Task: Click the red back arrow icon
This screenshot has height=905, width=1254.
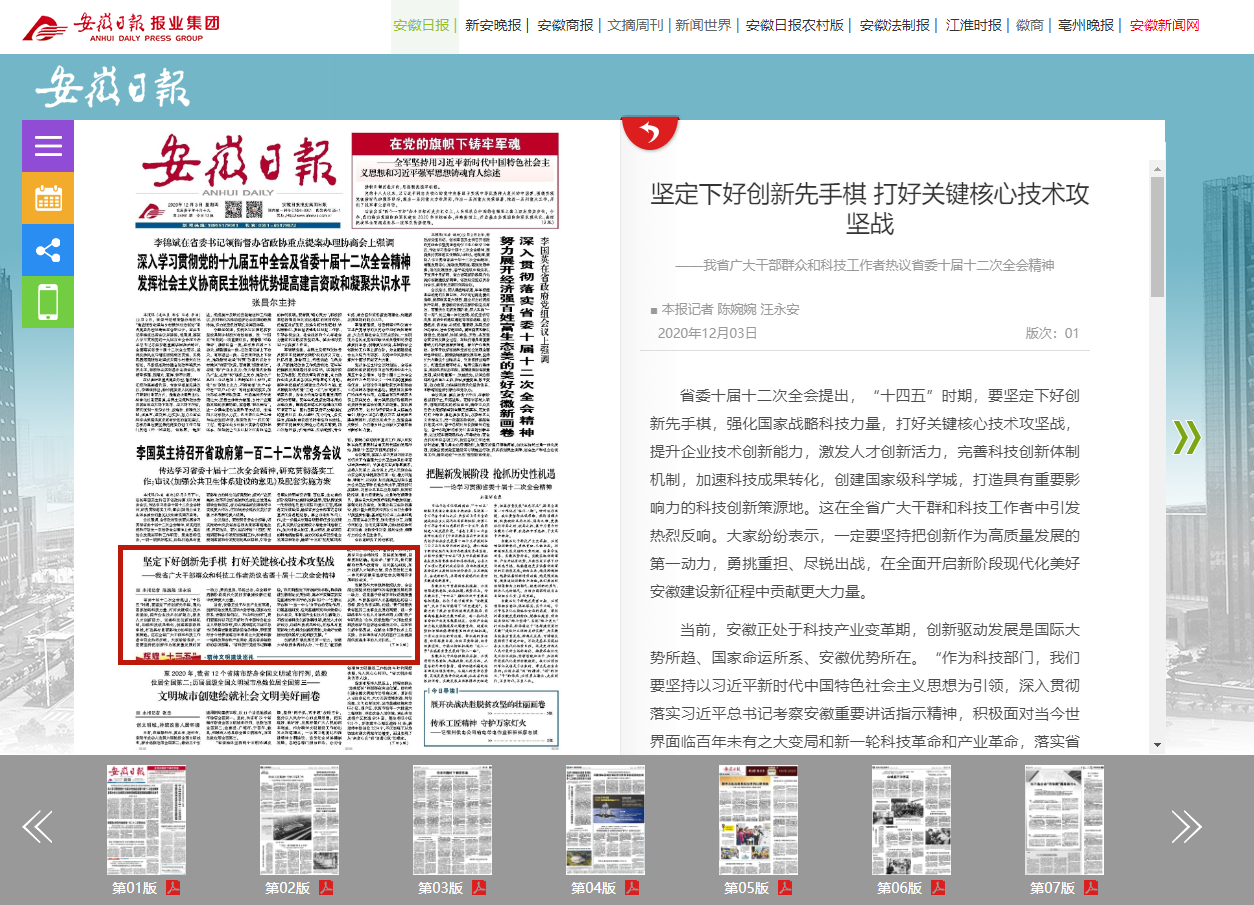Action: 650,132
